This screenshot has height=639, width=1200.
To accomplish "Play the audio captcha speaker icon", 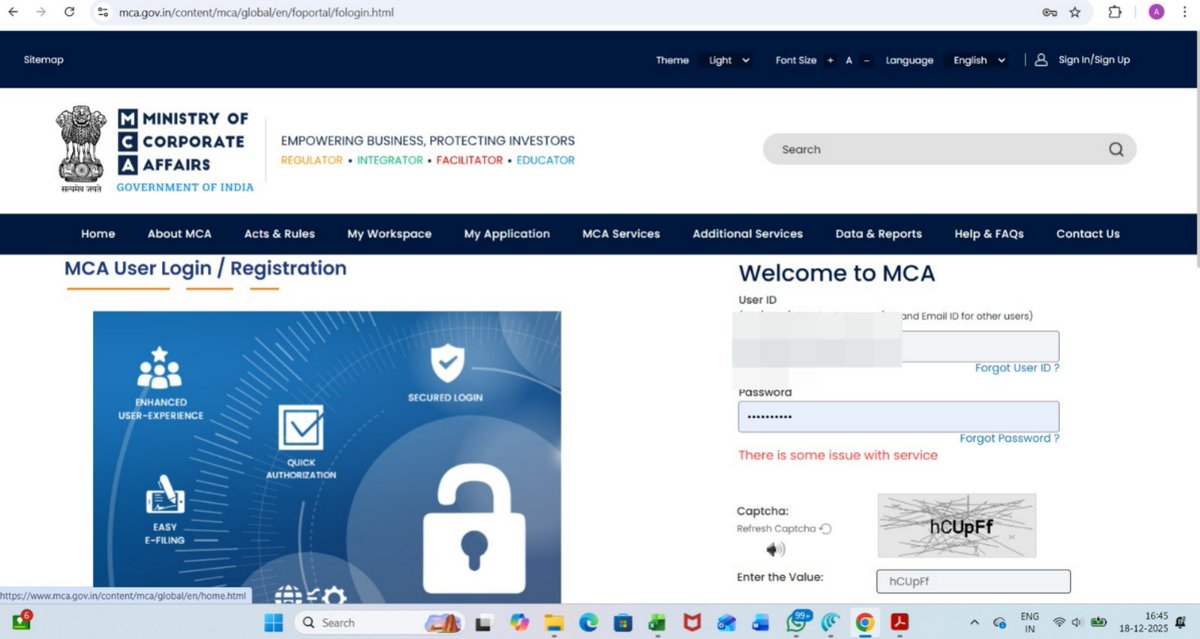I will click(775, 549).
